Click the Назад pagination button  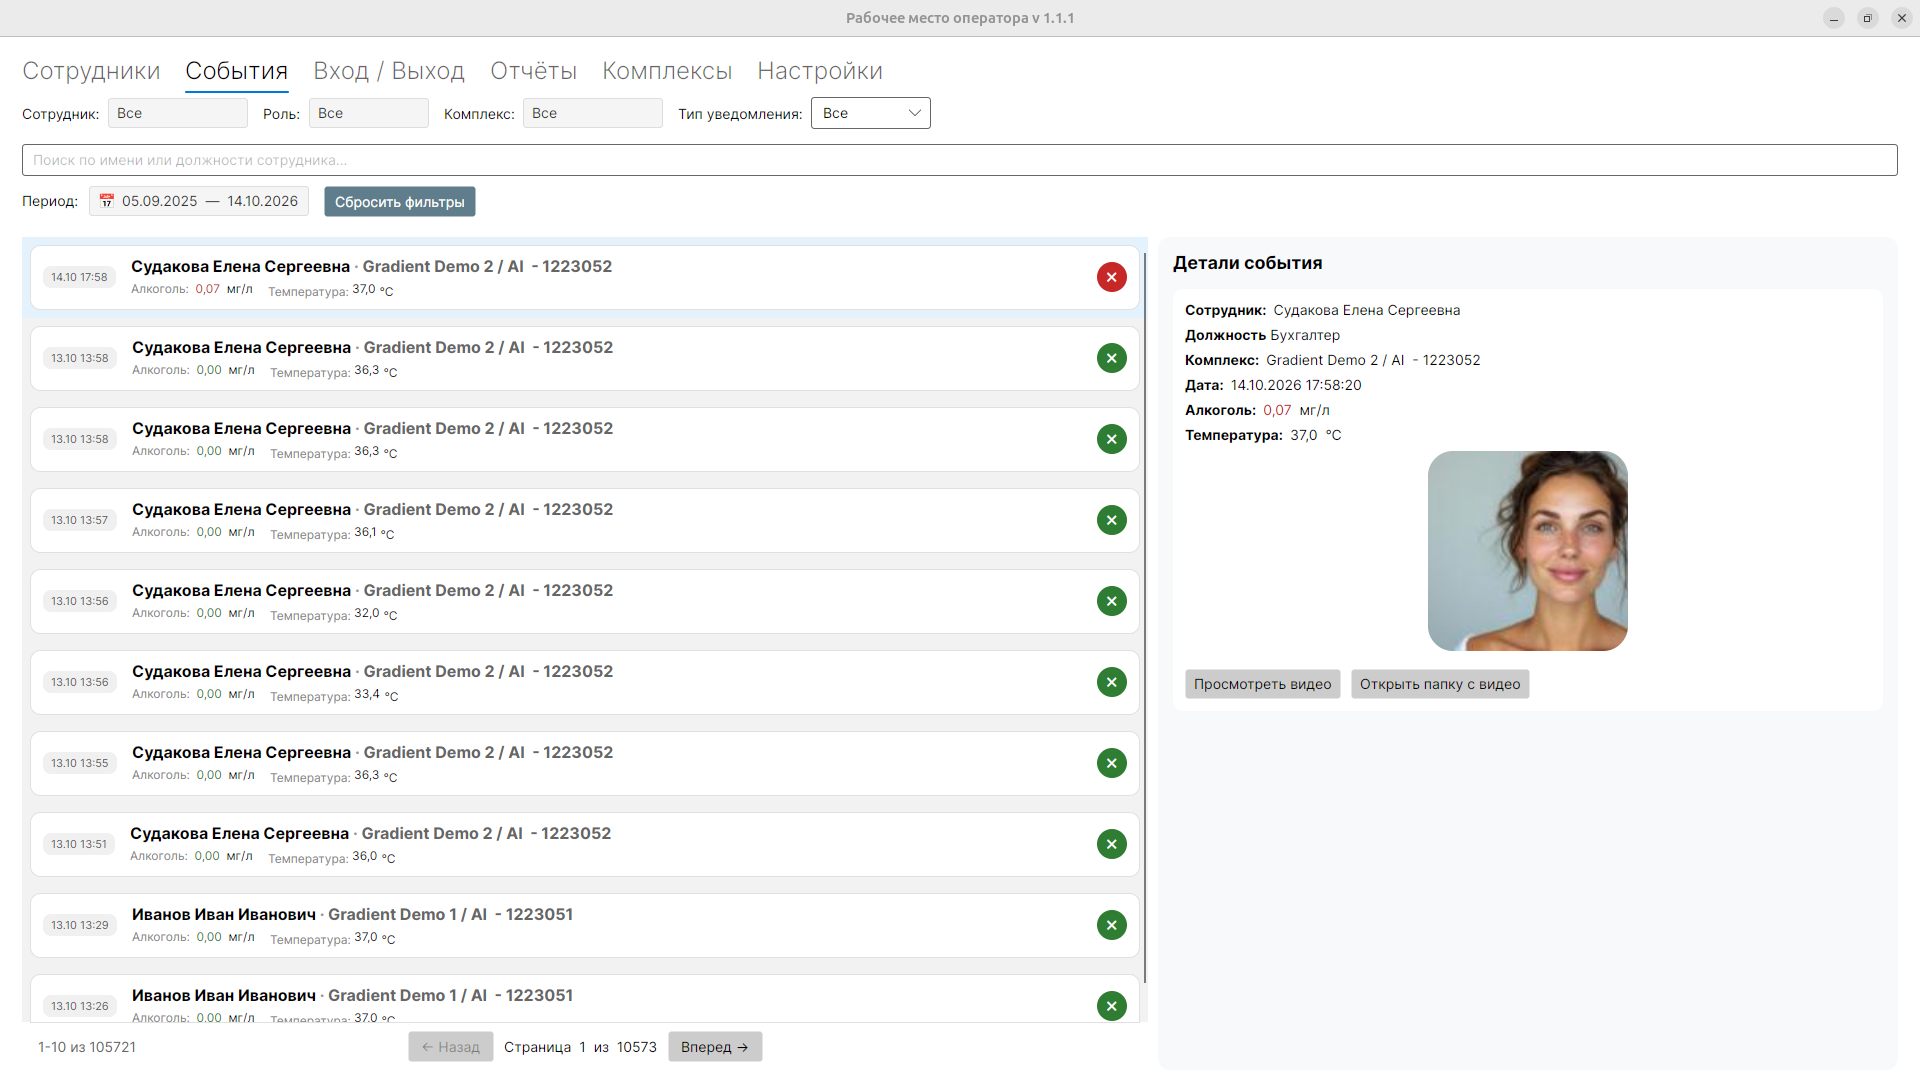451,1047
